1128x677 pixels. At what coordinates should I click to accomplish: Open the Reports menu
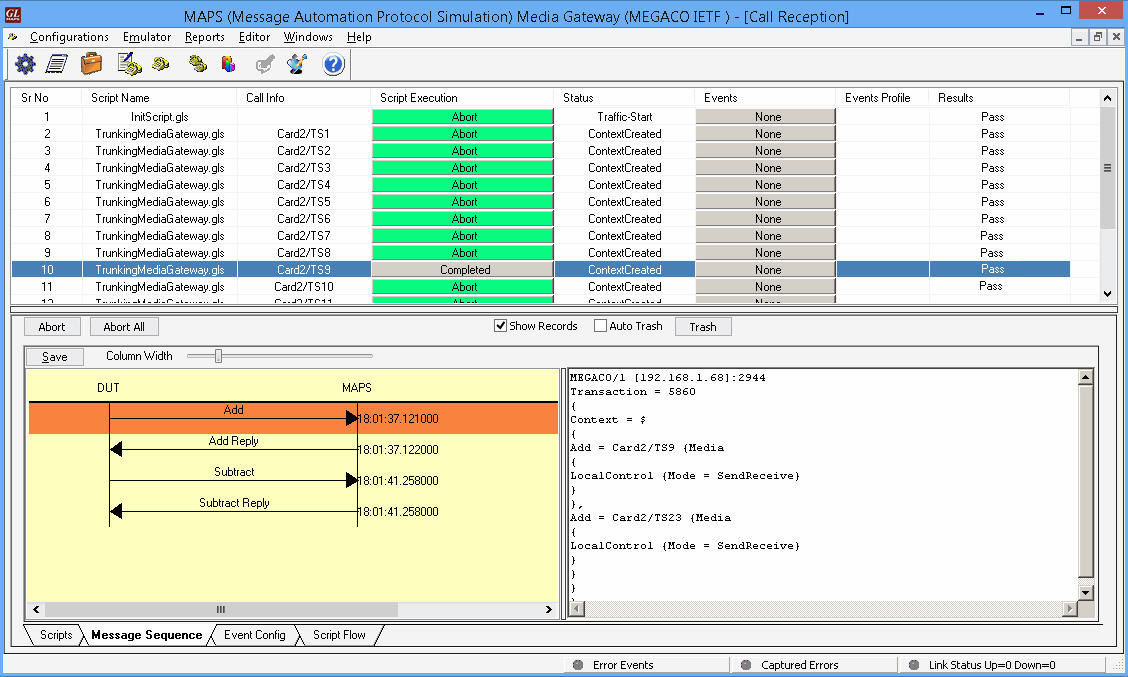pyautogui.click(x=204, y=37)
